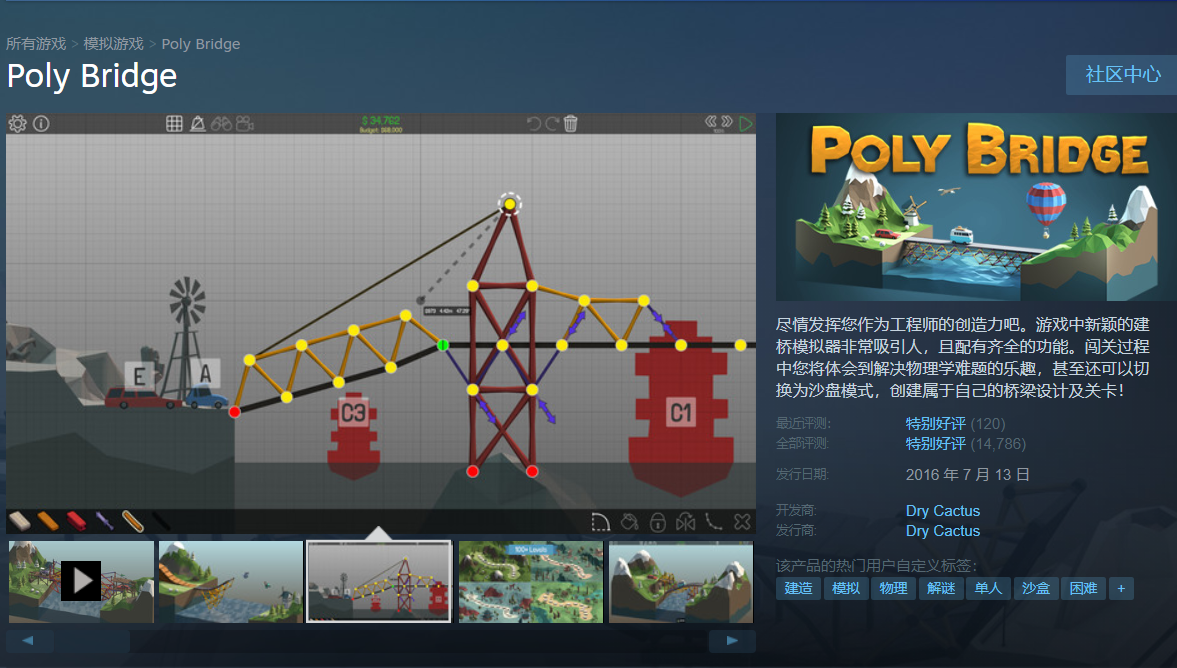Select the rope material icon
The image size is (1177, 668).
pyautogui.click(x=133, y=520)
